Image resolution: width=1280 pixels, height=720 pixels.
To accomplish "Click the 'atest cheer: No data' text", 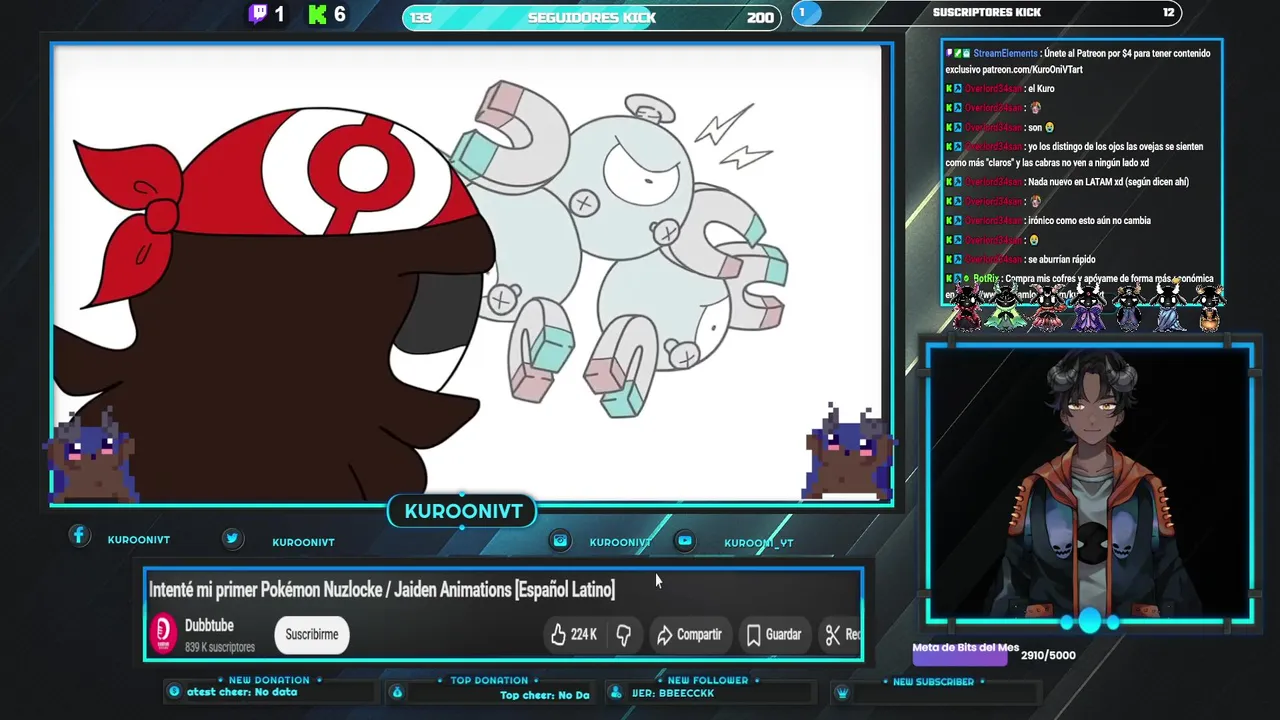I will tap(242, 691).
